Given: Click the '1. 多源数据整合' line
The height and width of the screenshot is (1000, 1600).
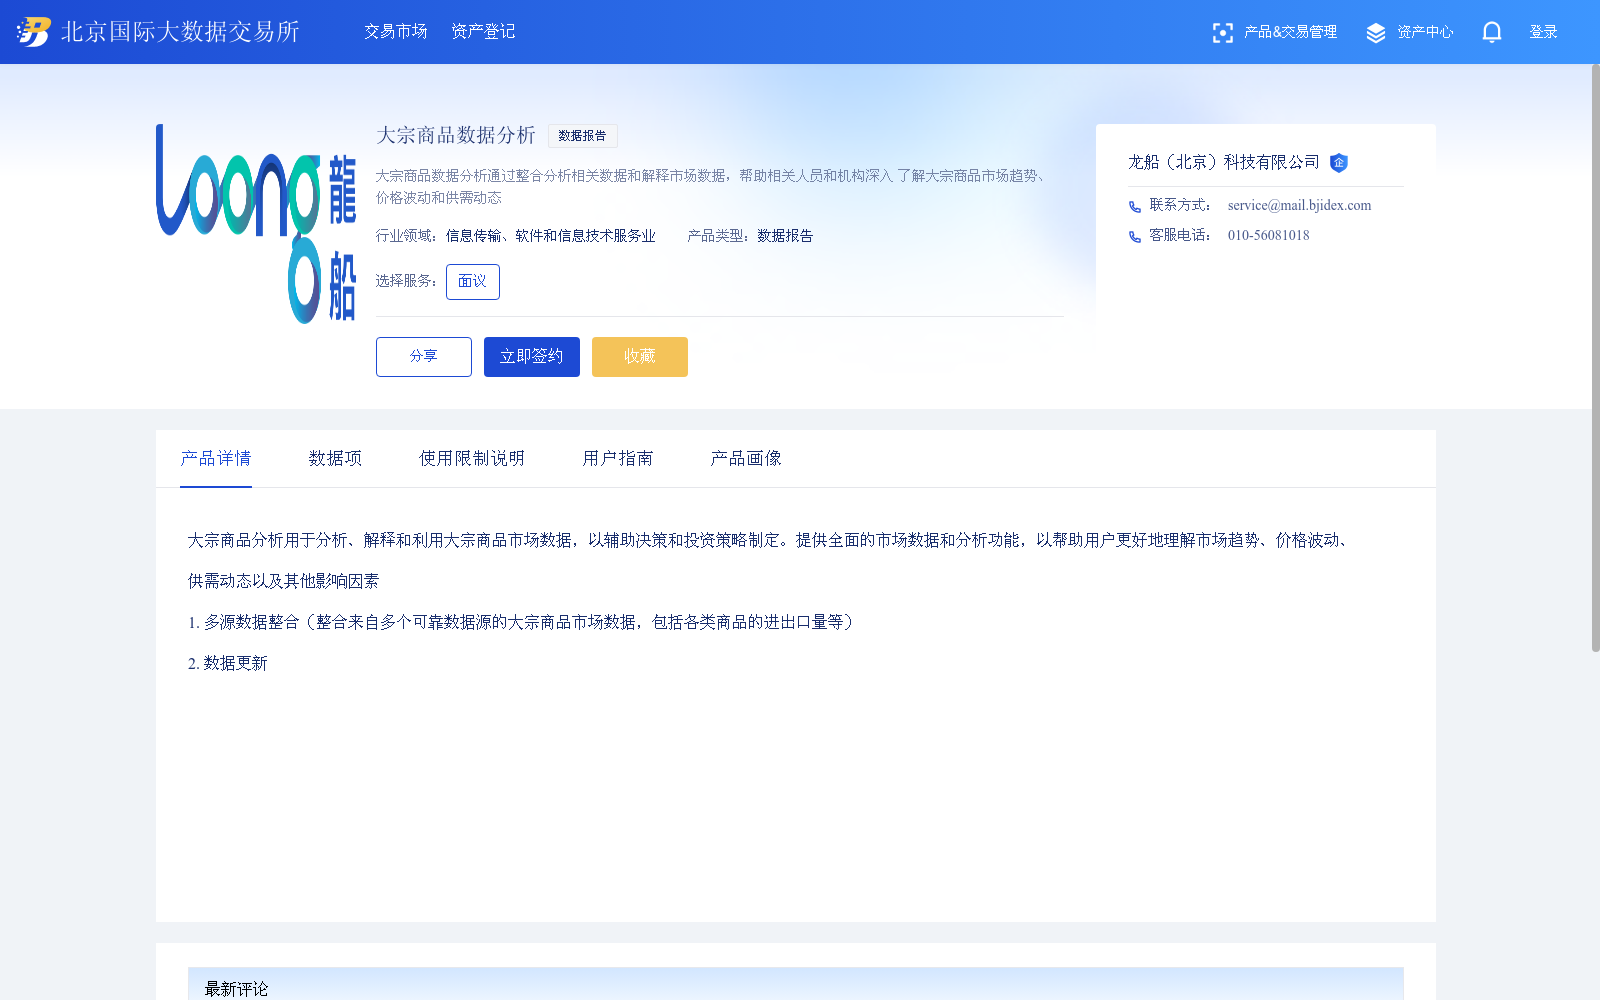Looking at the screenshot, I should (x=523, y=623).
